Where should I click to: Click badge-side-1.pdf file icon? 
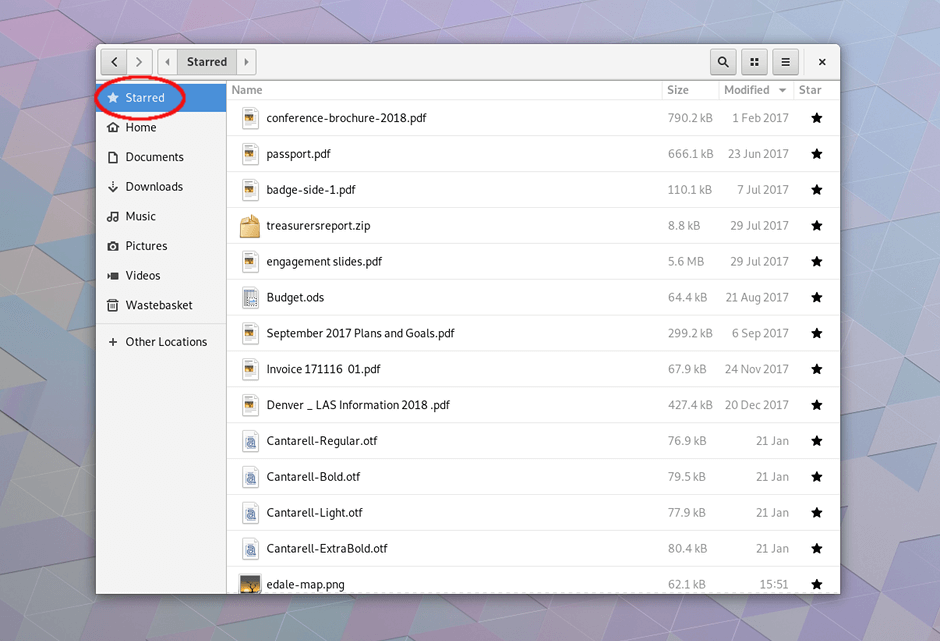(250, 190)
